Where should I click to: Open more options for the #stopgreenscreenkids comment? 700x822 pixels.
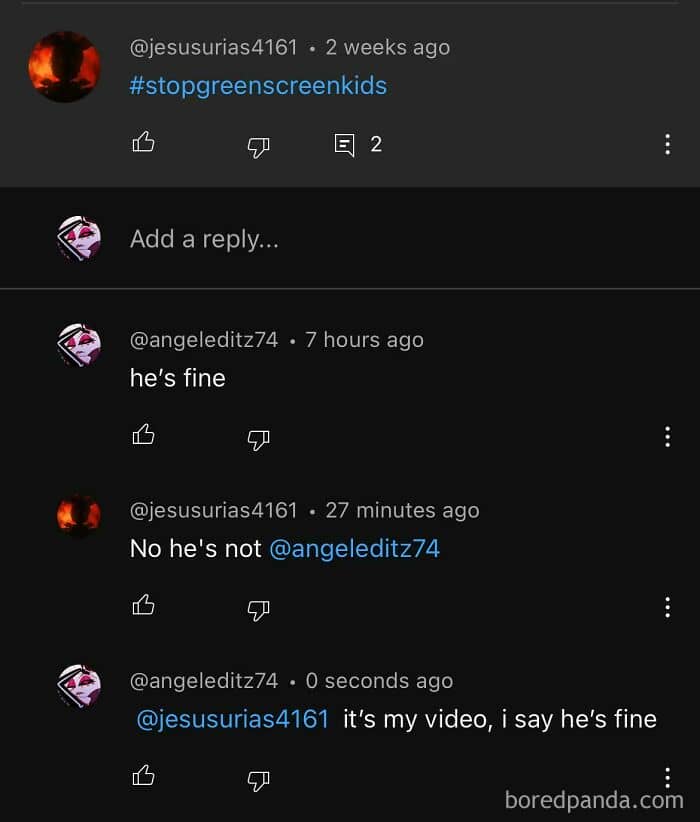tap(667, 145)
